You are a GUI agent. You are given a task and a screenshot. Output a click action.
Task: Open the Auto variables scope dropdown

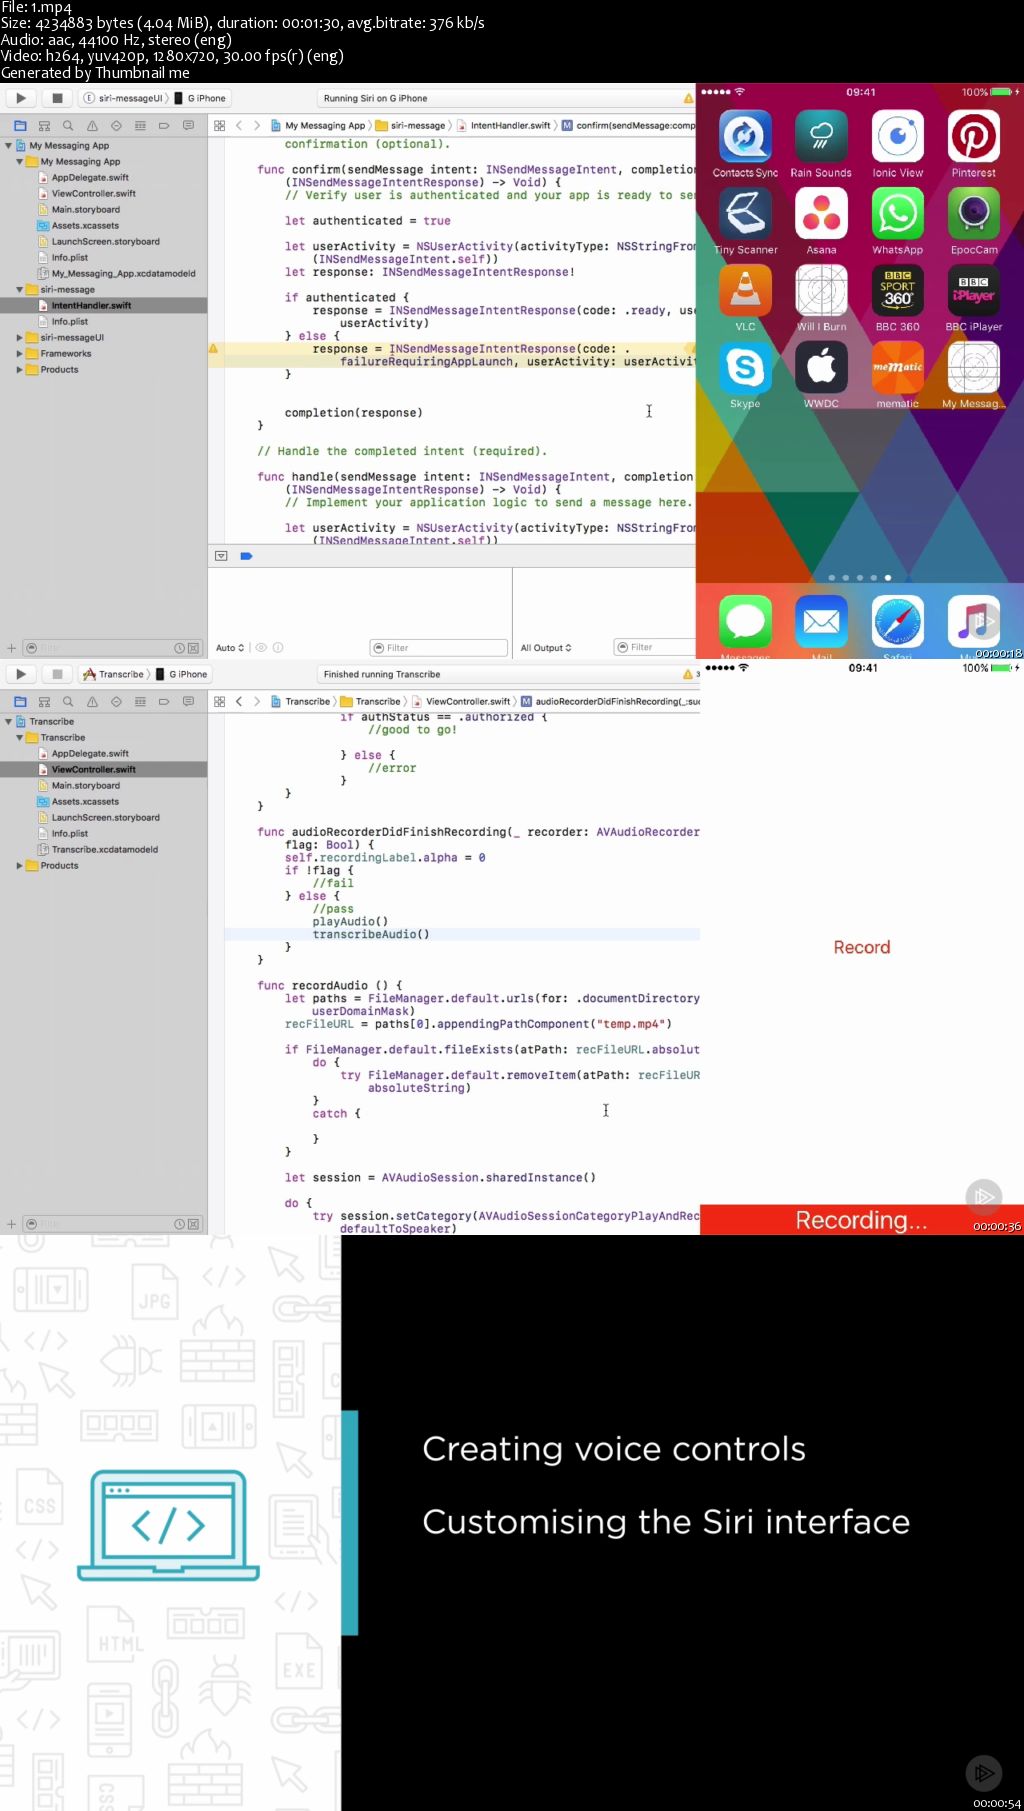[x=230, y=648]
